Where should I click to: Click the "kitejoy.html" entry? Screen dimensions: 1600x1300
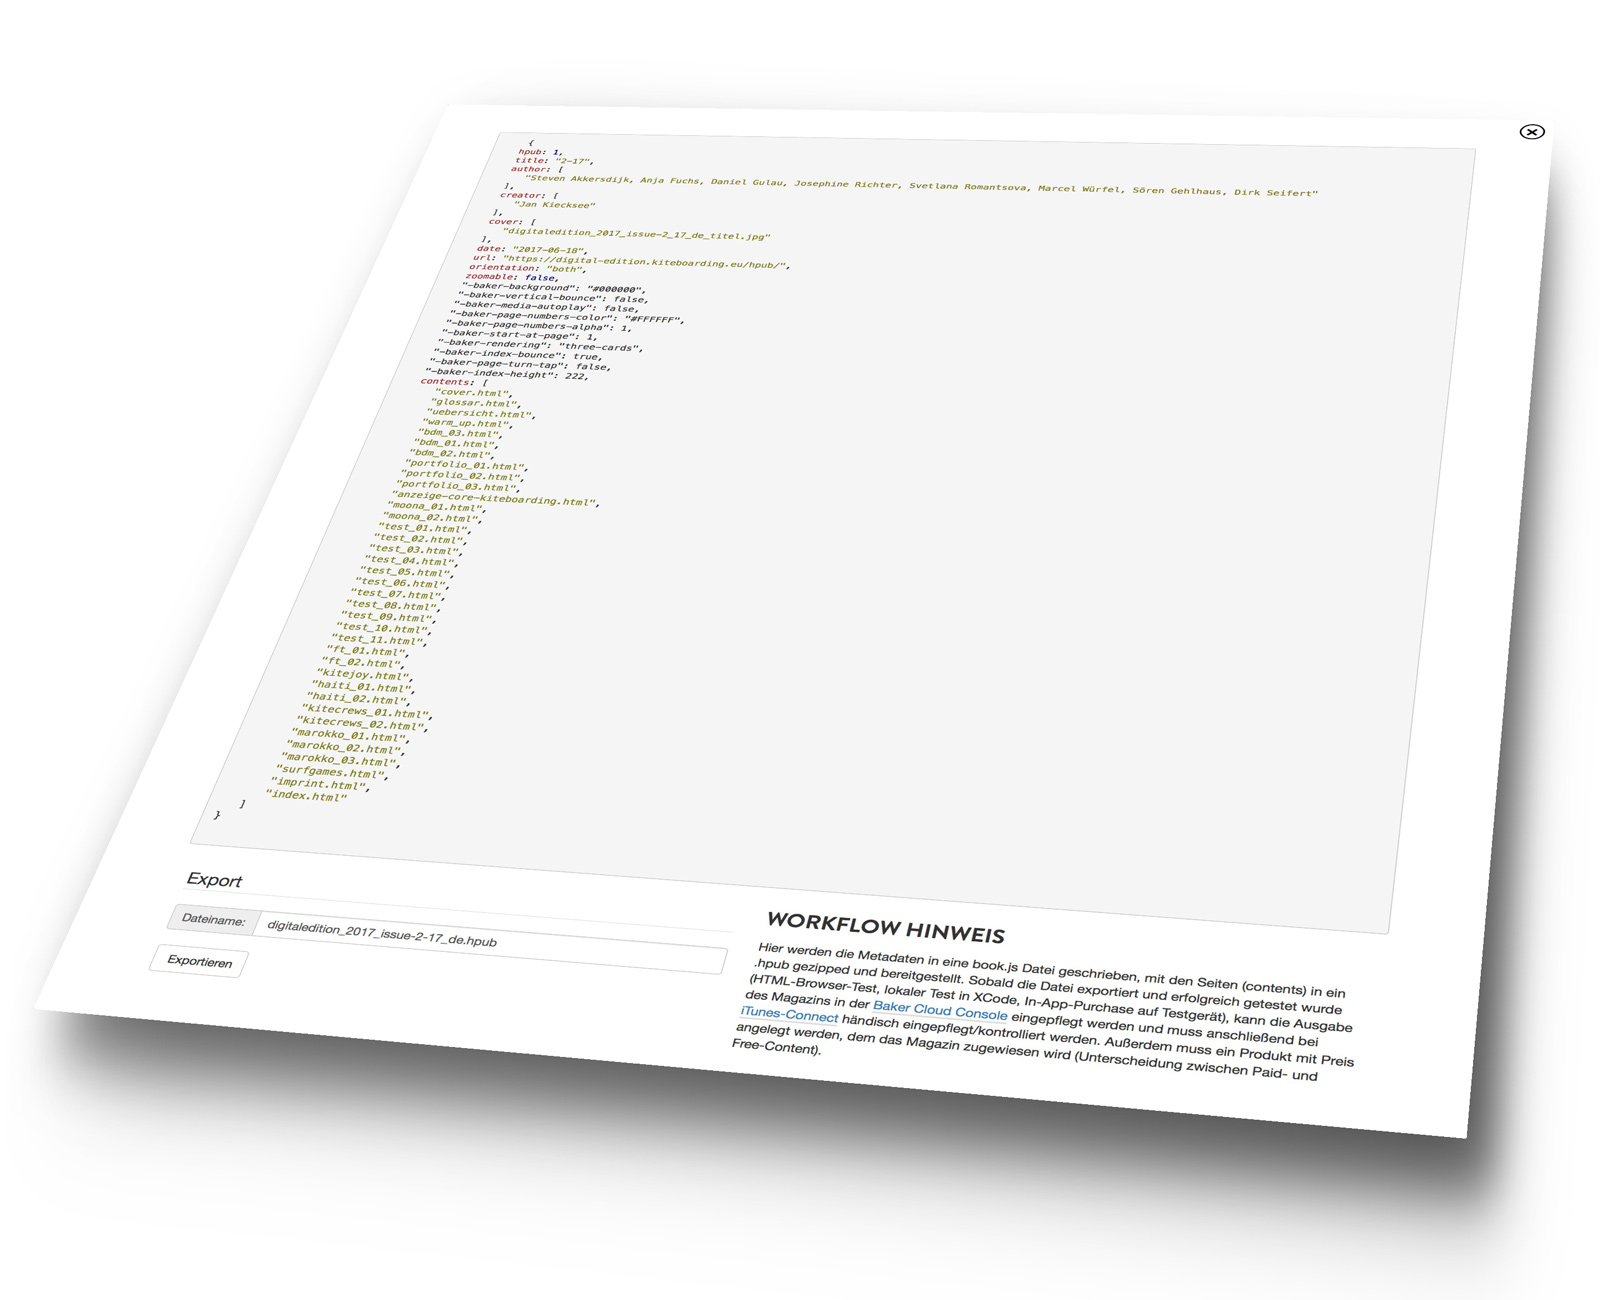point(364,675)
